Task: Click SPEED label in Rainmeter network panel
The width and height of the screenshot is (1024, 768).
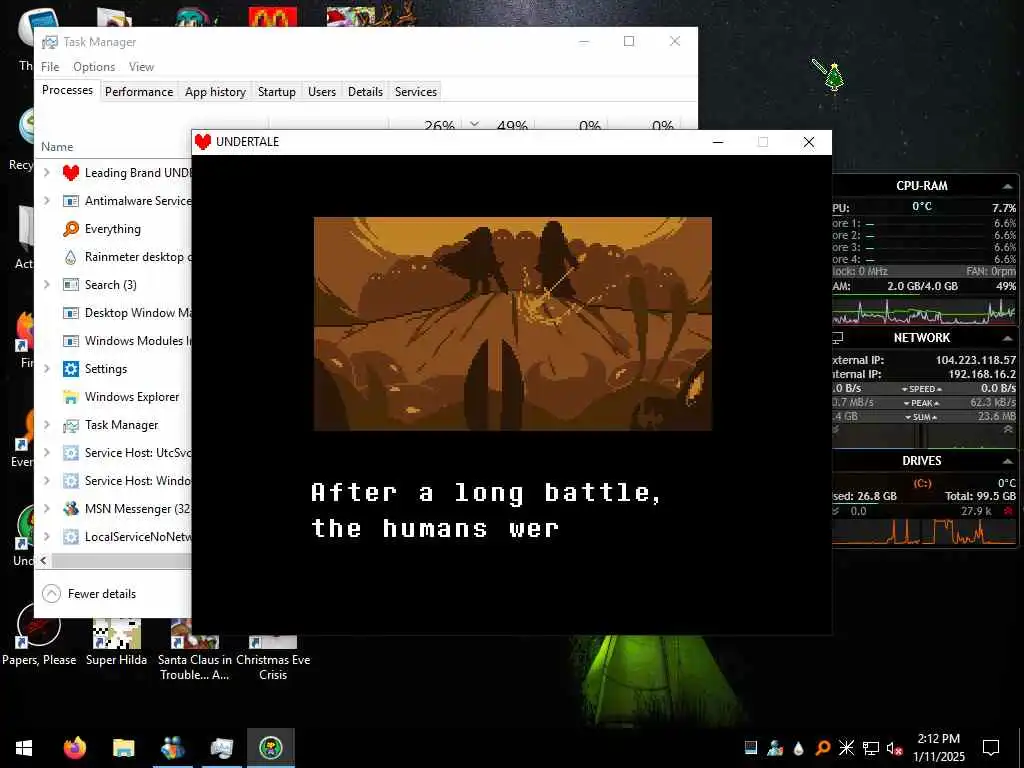Action: 921,389
